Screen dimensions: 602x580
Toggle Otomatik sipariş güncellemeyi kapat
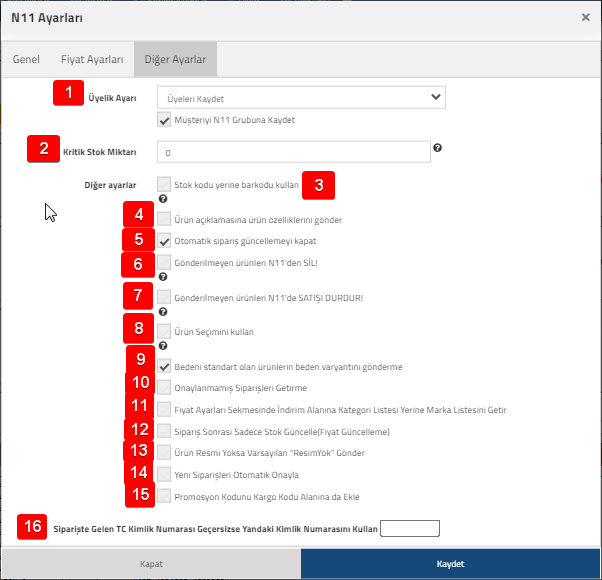click(164, 241)
